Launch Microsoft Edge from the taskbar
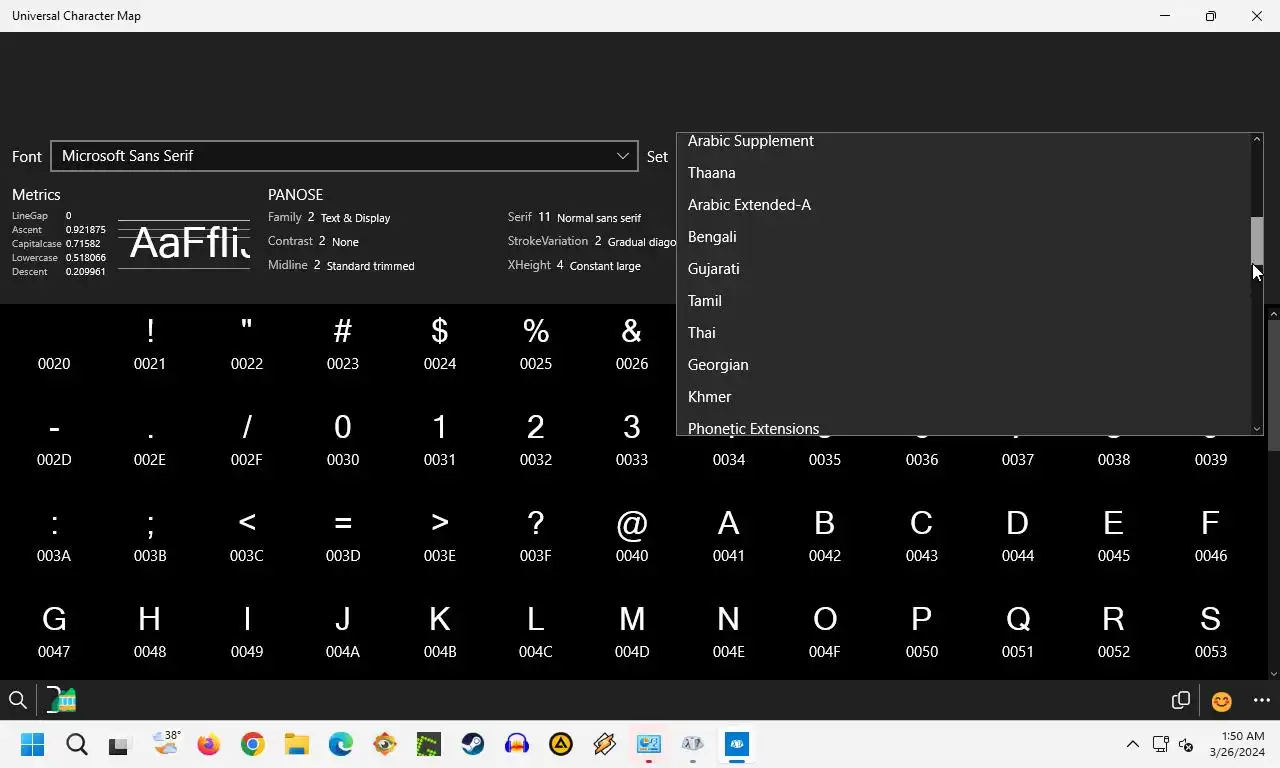 point(341,744)
